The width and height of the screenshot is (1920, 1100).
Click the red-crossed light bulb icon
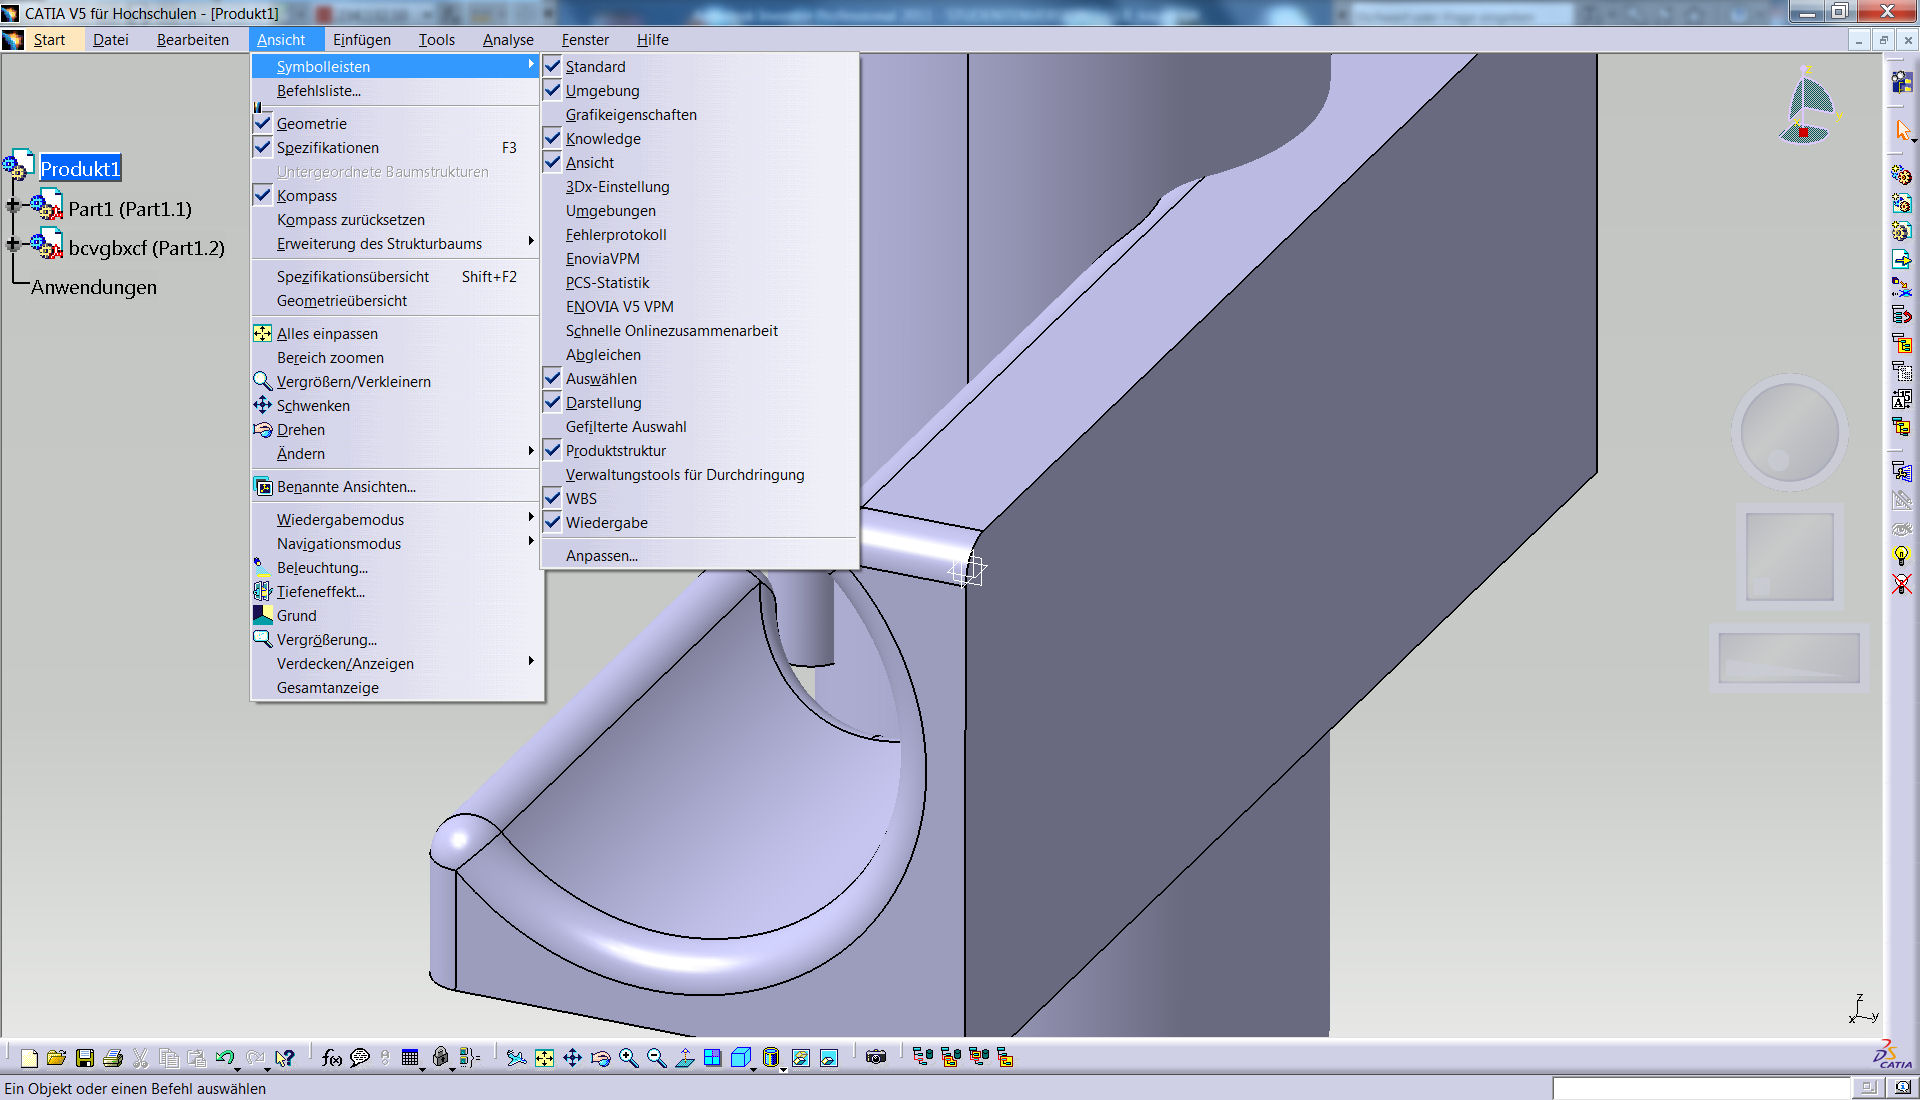(1901, 584)
